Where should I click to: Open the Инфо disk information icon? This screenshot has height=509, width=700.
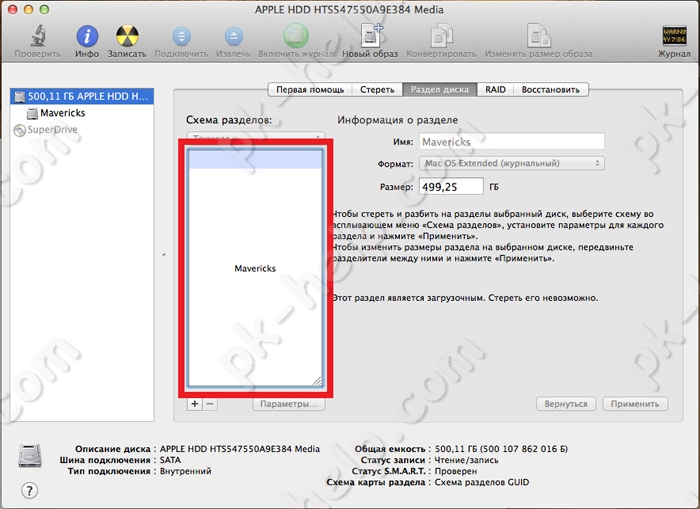pyautogui.click(x=87, y=36)
